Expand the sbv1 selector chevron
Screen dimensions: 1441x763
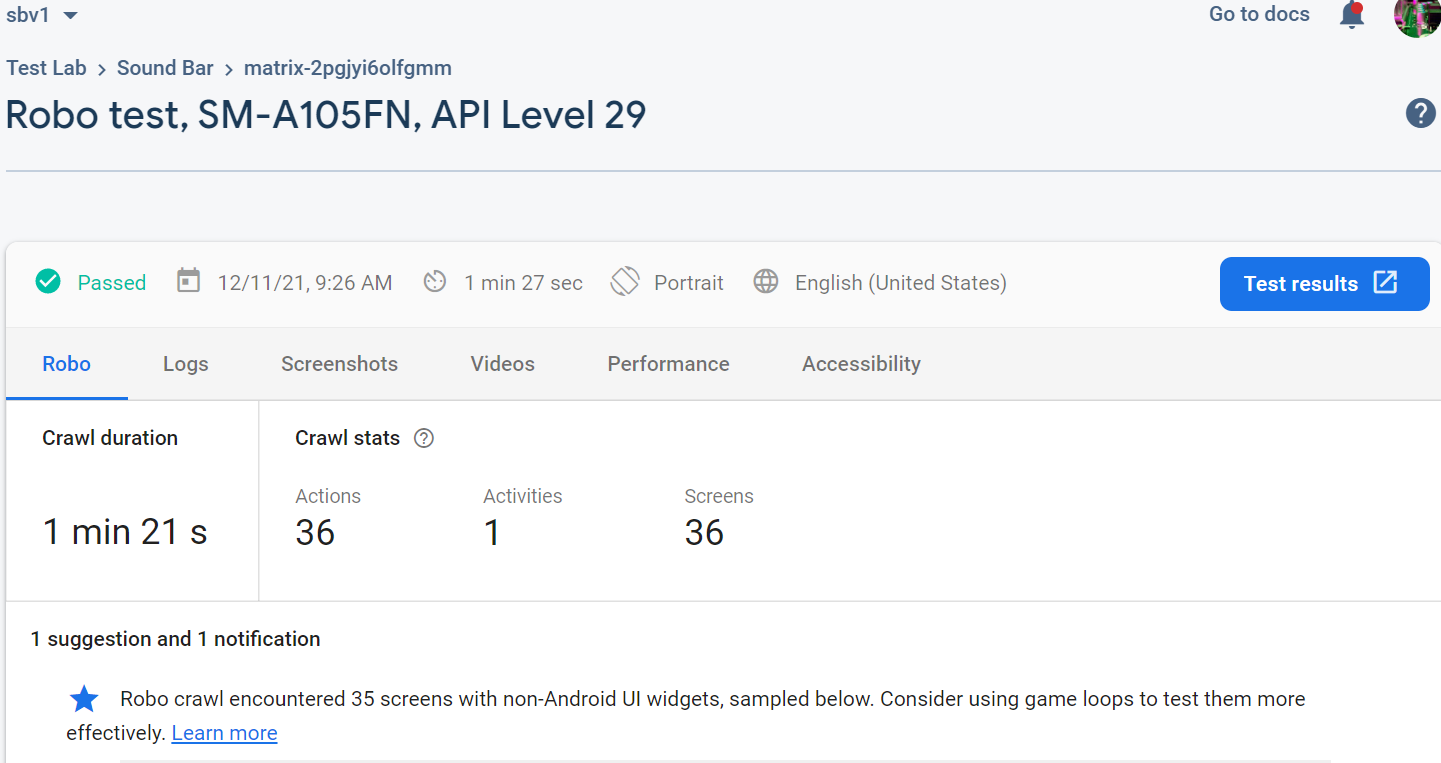click(68, 15)
